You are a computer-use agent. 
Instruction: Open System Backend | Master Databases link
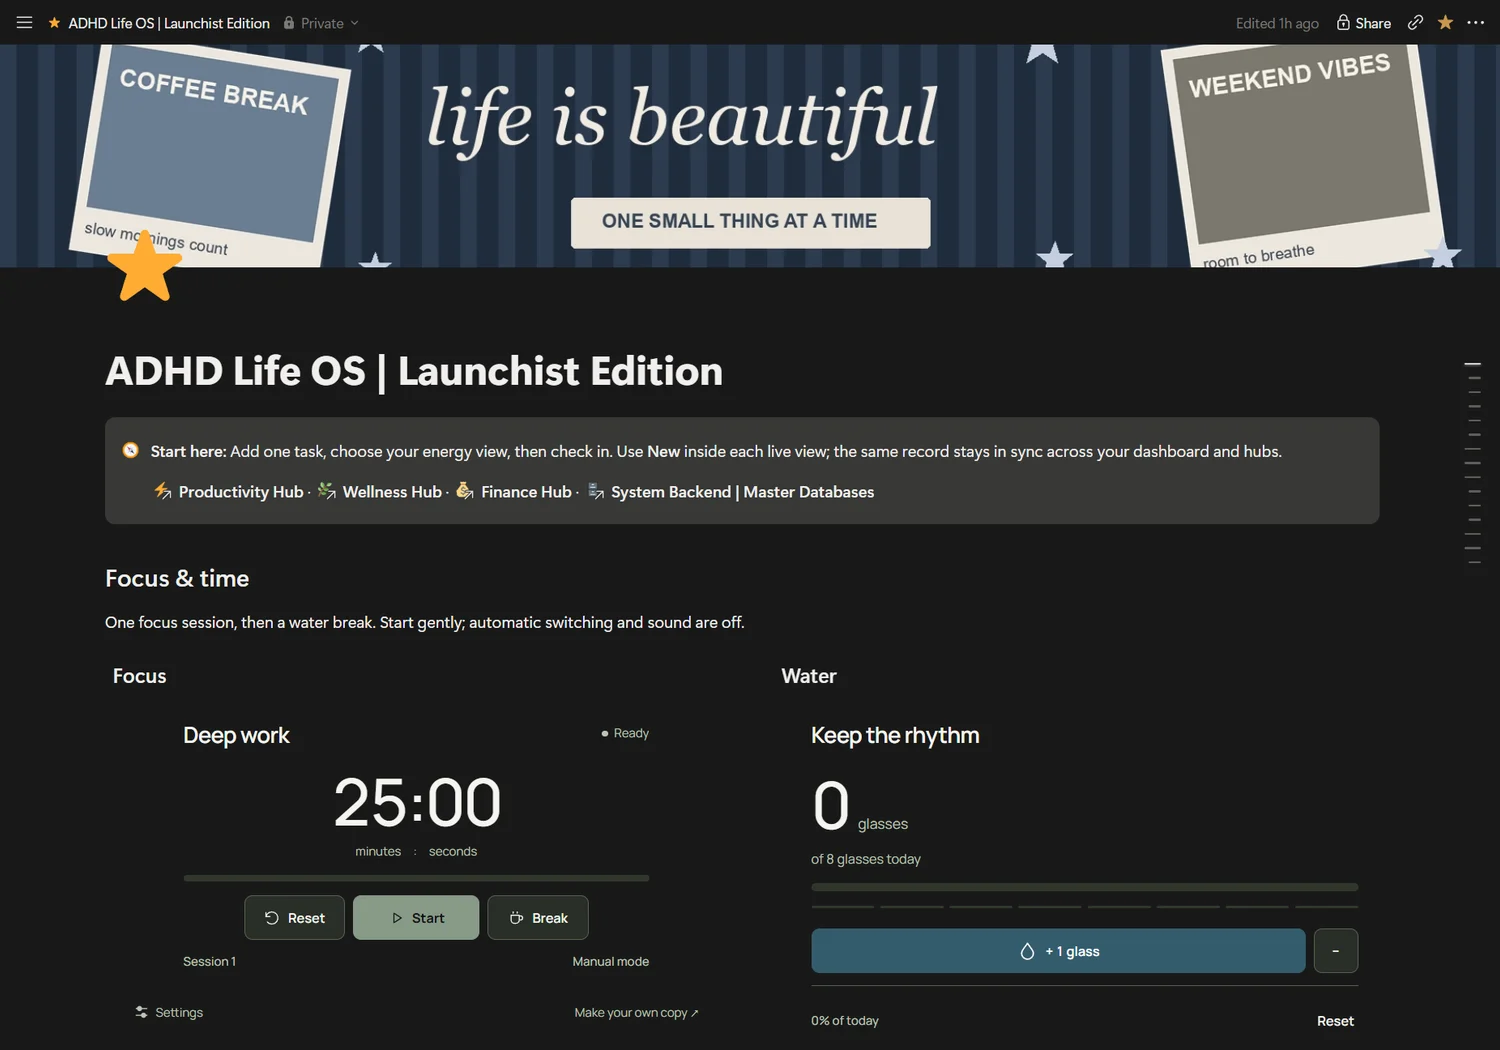742,492
